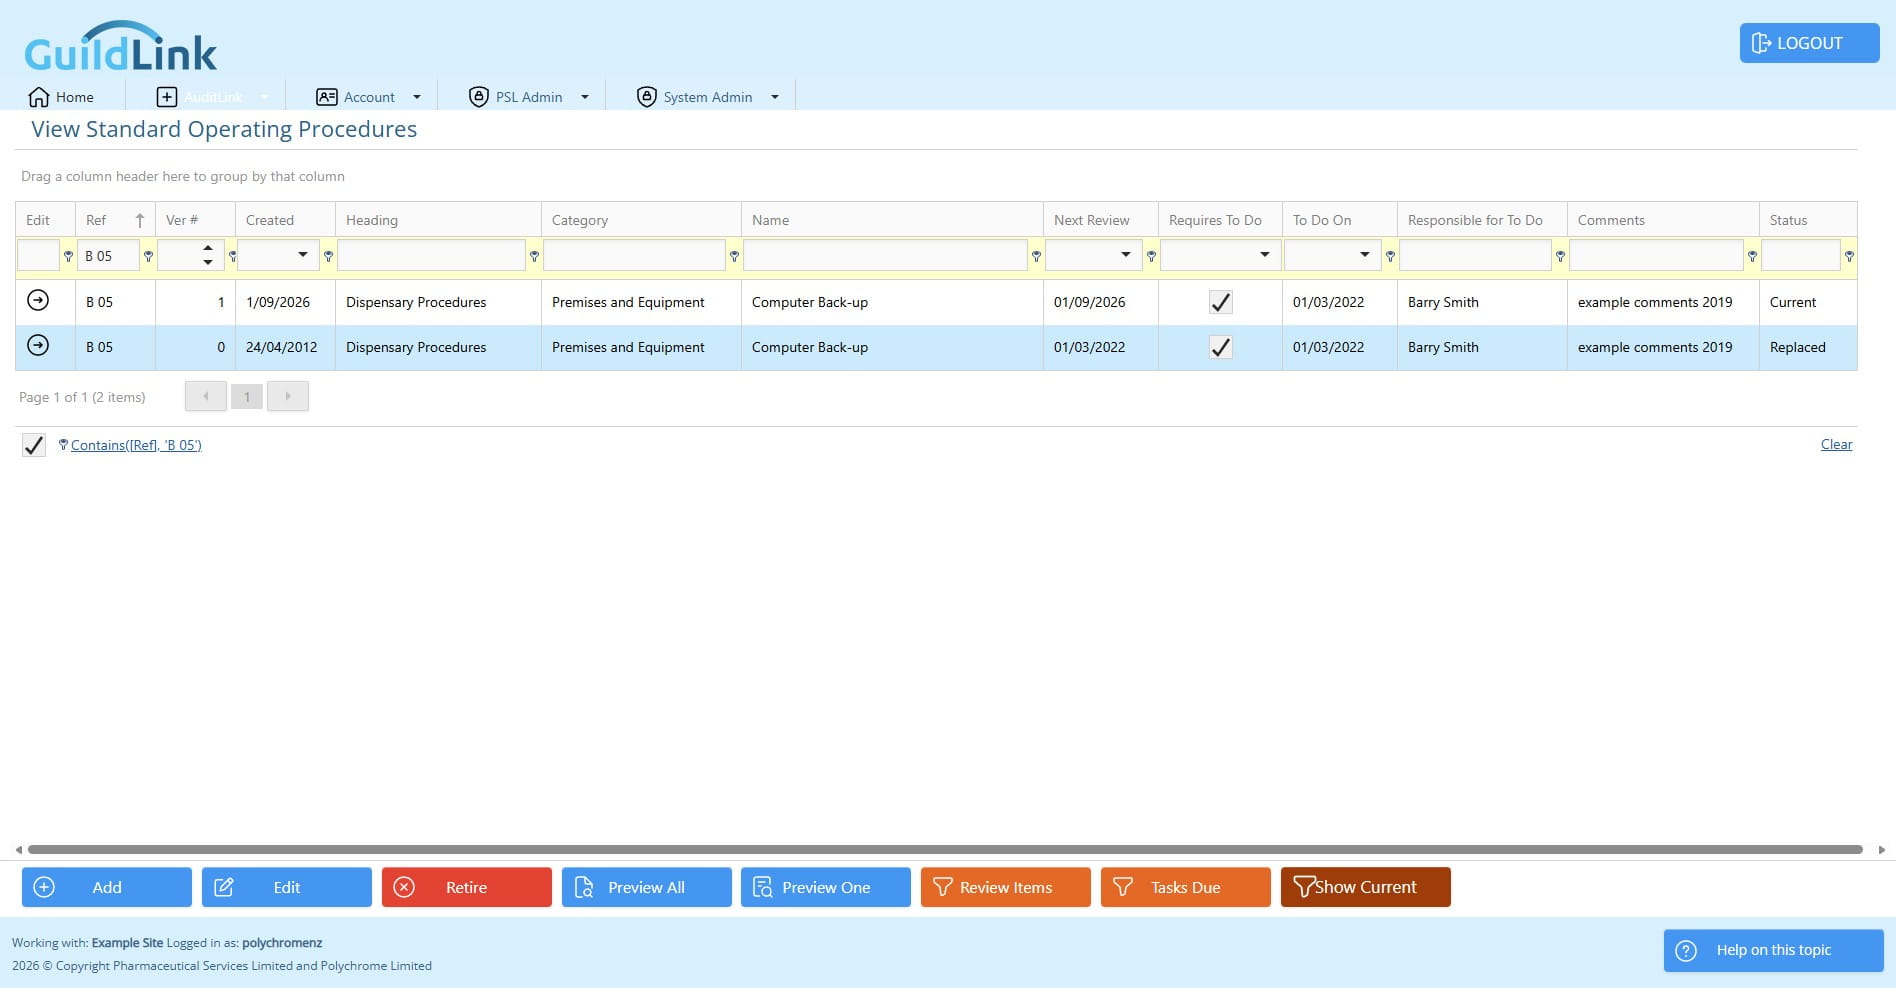Go to next page arrow in pager

(288, 396)
